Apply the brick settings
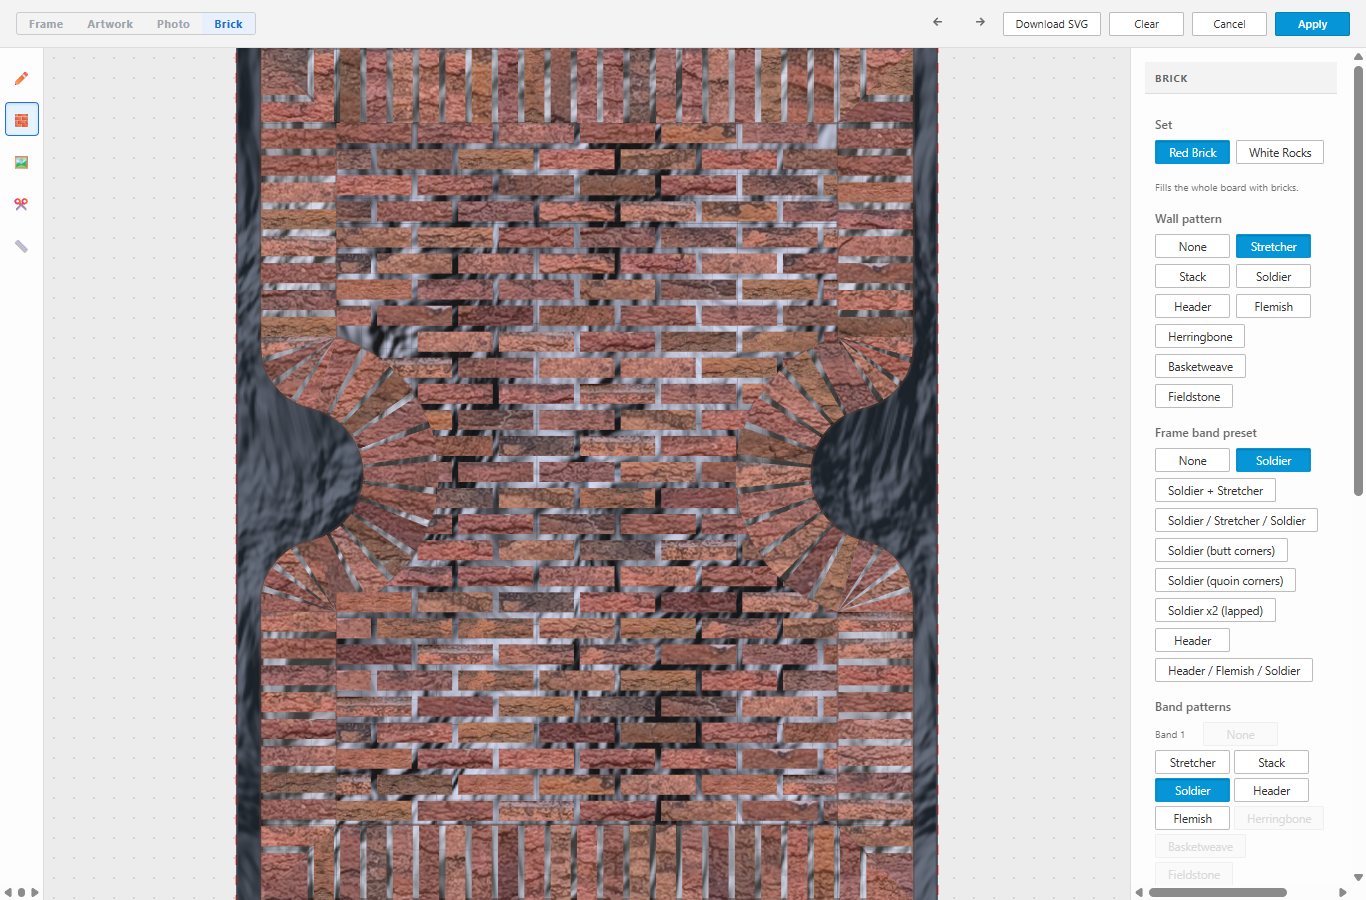Screen dimensions: 1366x900 tap(1312, 24)
